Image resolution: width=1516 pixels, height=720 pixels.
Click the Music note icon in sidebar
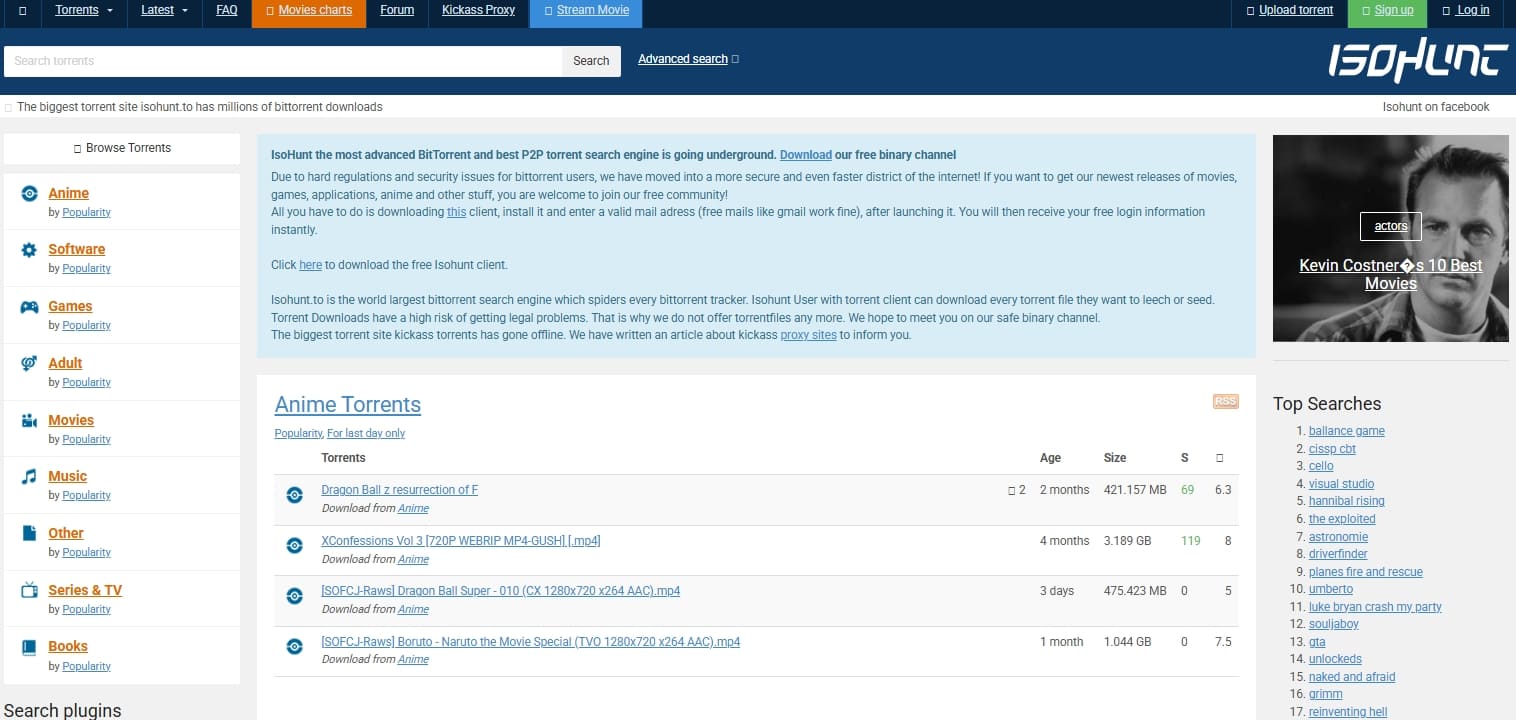(x=30, y=477)
